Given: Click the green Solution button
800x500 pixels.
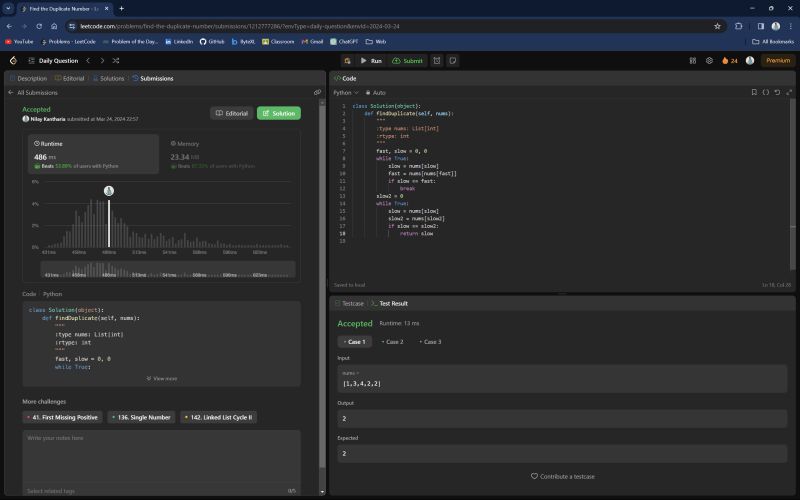Looking at the screenshot, I should click(279, 113).
